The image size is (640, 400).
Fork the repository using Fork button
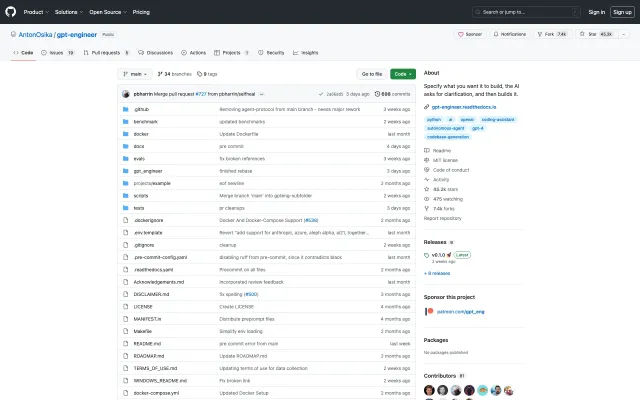pos(552,34)
